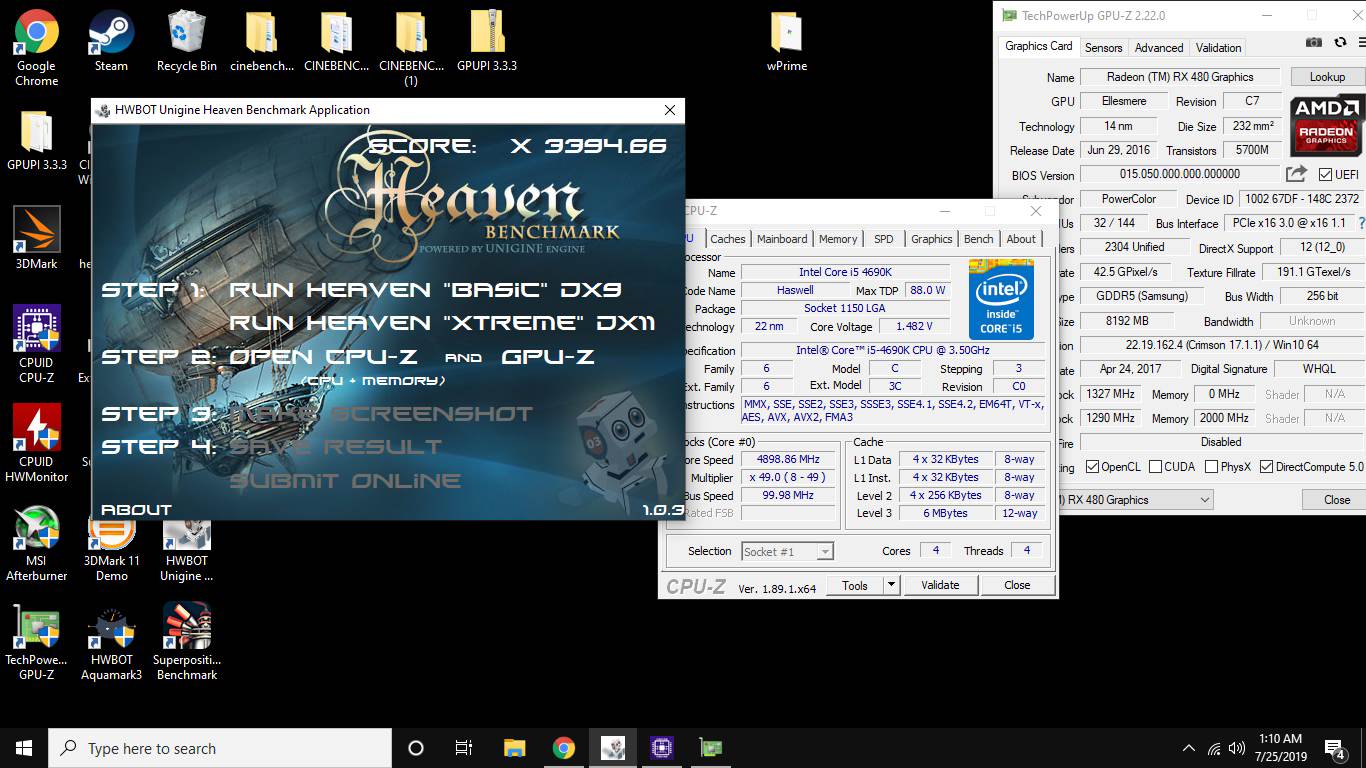Open the Socket #1 selection dropdown in CPU-Z
The height and width of the screenshot is (768, 1366).
pyautogui.click(x=787, y=551)
